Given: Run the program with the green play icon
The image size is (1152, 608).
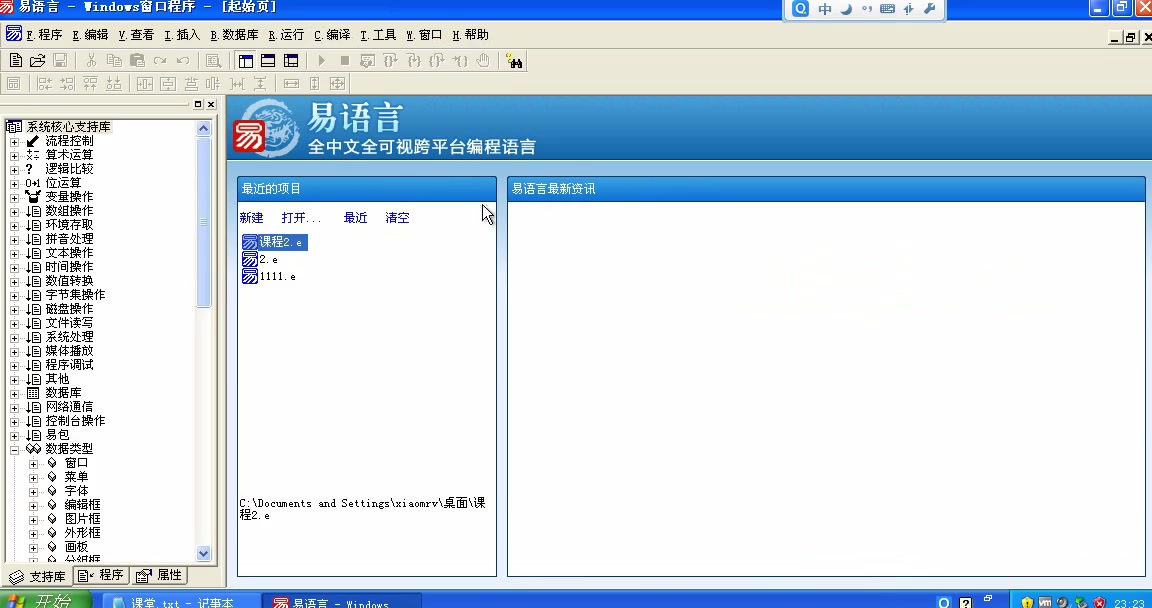Looking at the screenshot, I should (x=322, y=60).
